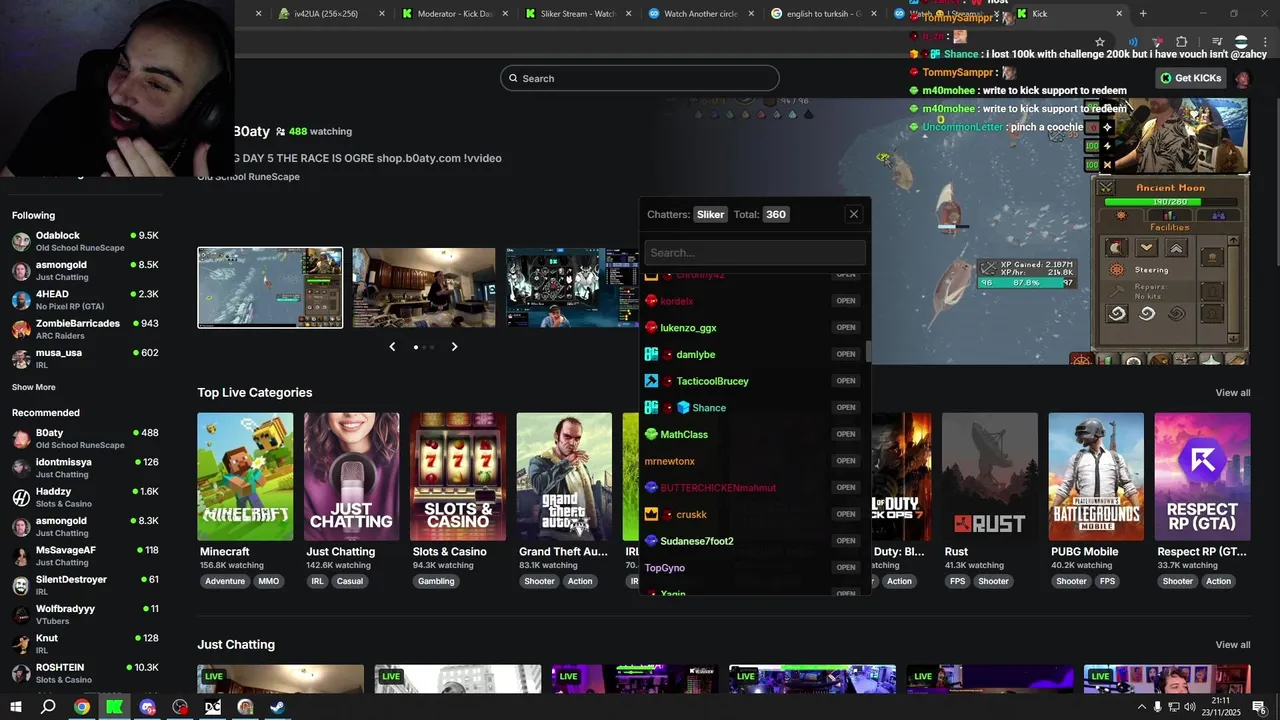Go to previous featured carousel slide
The height and width of the screenshot is (720, 1280).
click(392, 346)
